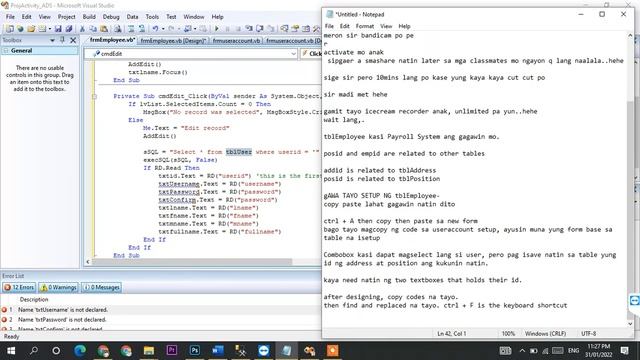Click the Copy icon in Visual Studio toolbar
The width and height of the screenshot is (640, 360).
tap(93, 29)
